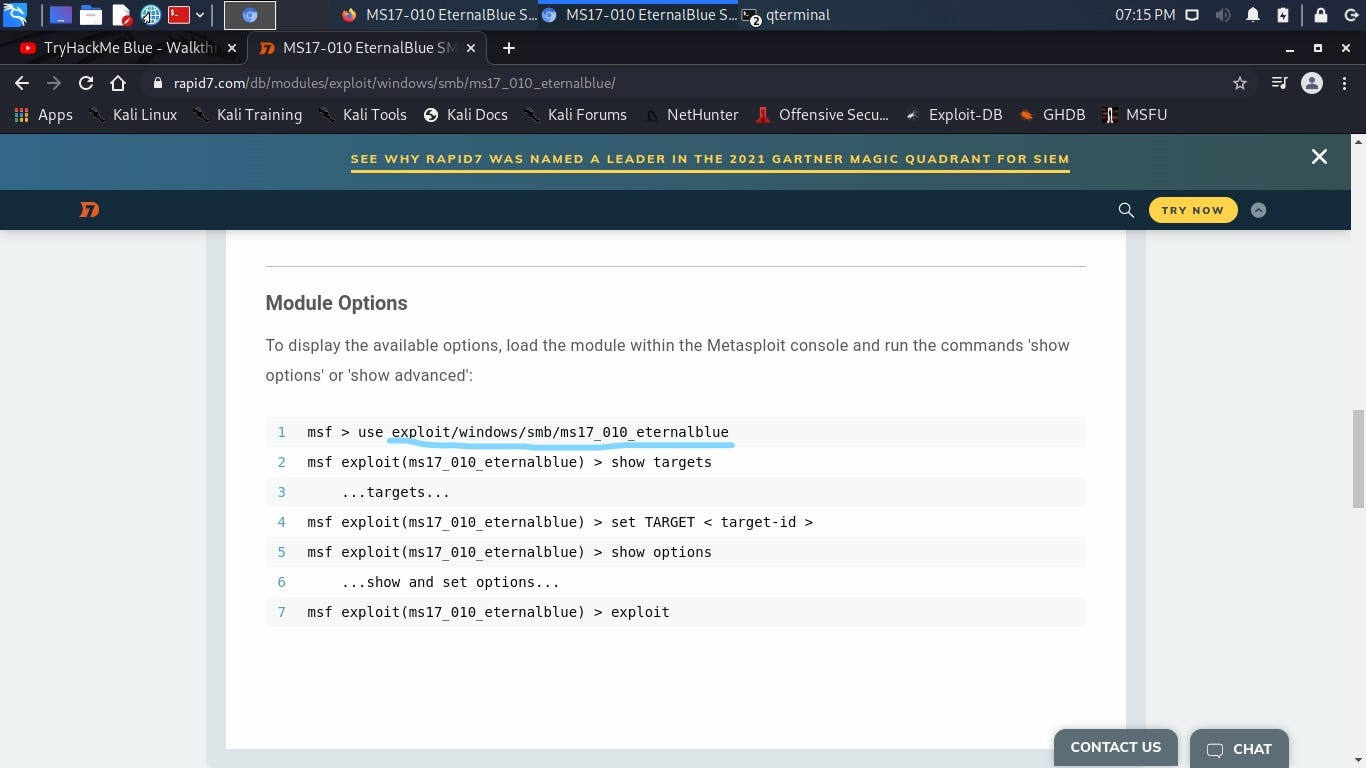
Task: Open the browser profile avatar
Action: 1312,83
